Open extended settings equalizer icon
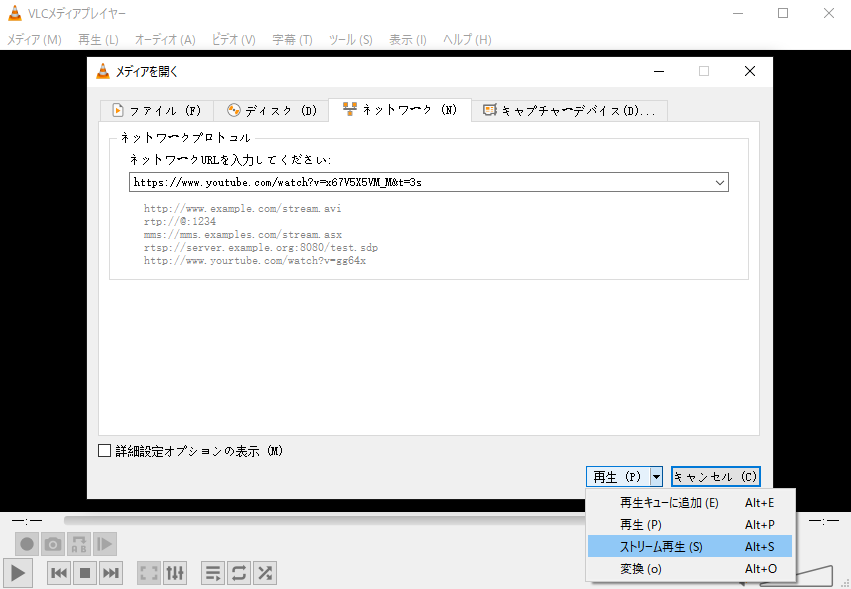The width and height of the screenshot is (851, 589). coord(175,573)
